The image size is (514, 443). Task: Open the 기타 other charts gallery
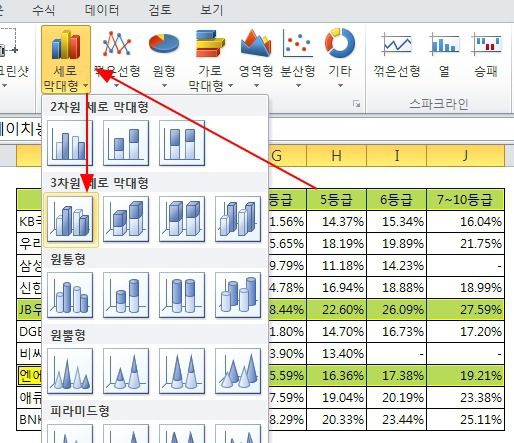point(340,58)
